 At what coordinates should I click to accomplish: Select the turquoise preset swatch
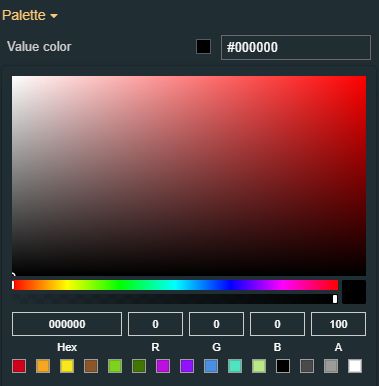(x=235, y=366)
